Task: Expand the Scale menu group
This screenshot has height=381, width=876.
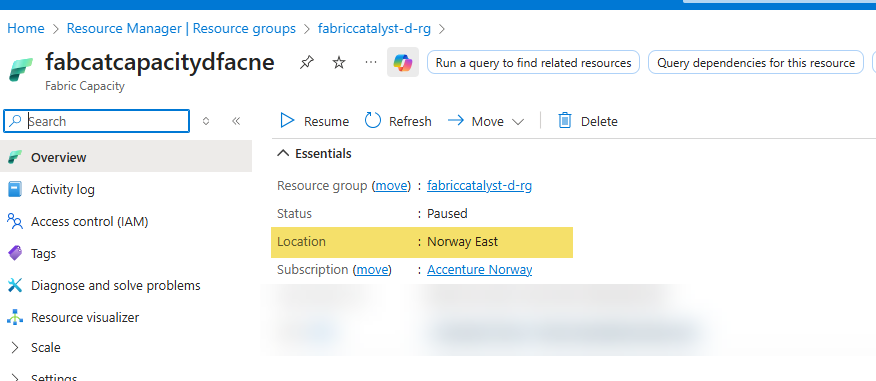Action: pos(15,347)
